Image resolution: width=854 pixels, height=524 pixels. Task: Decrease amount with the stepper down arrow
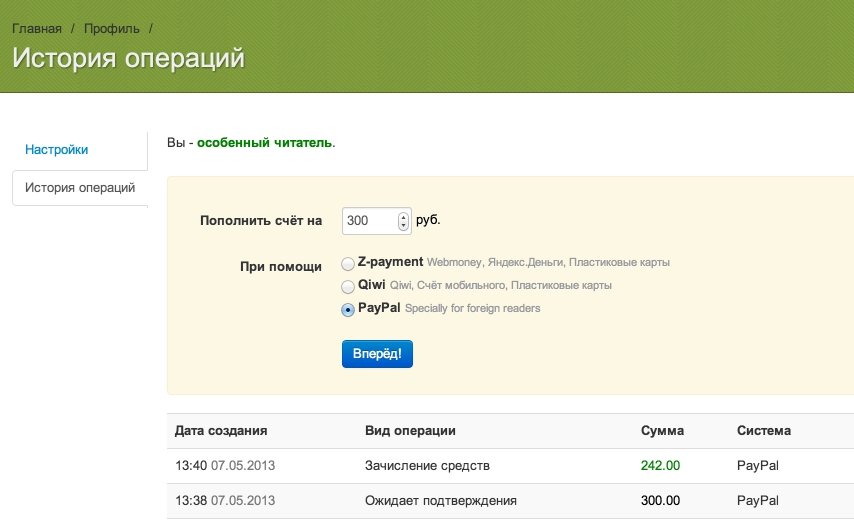[x=403, y=225]
